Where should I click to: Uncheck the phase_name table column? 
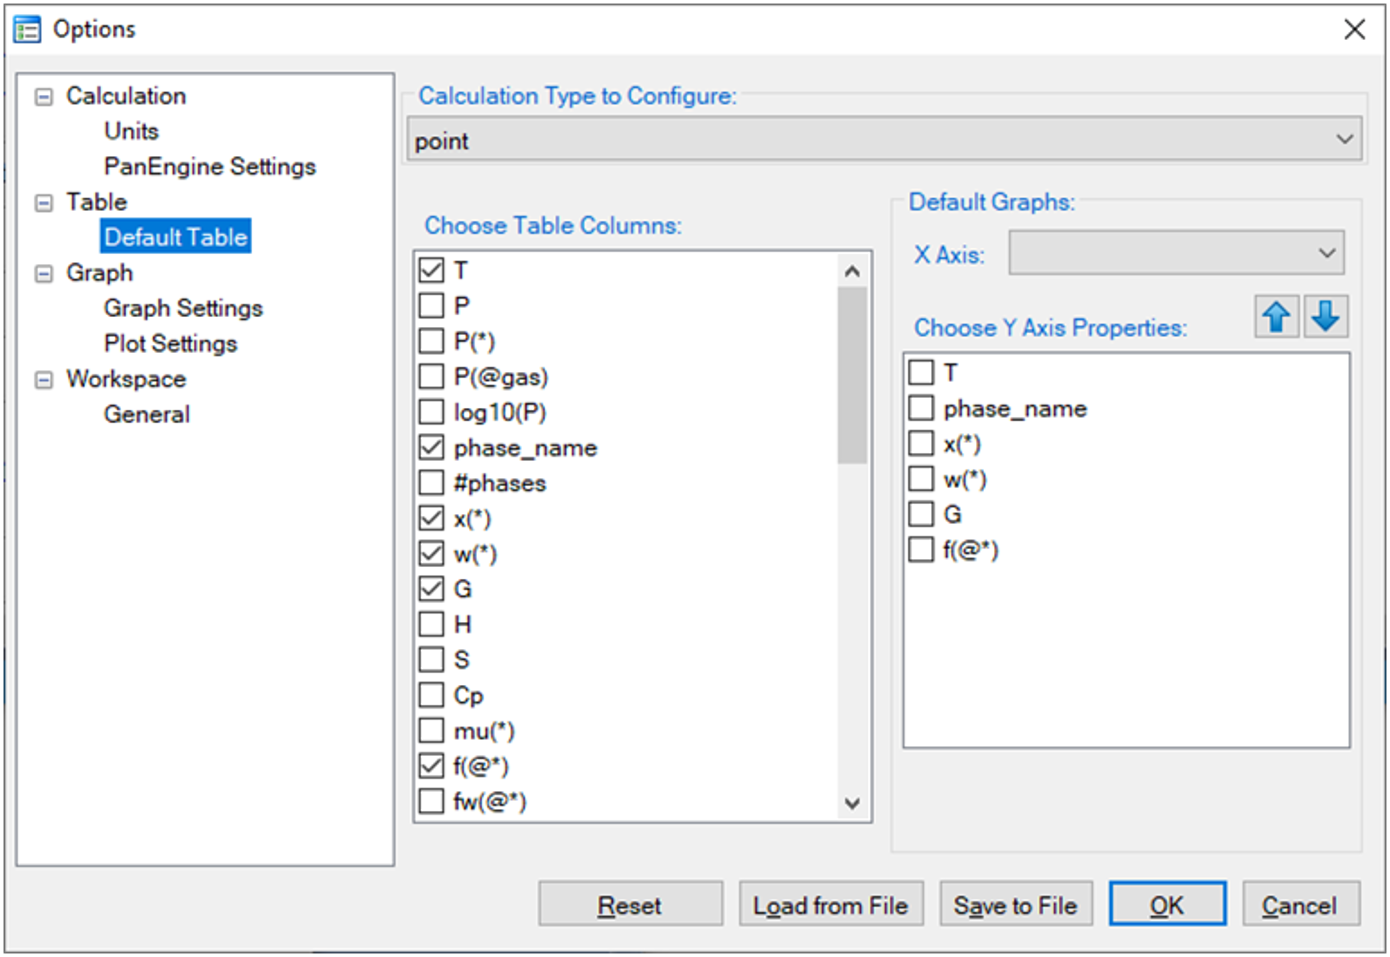point(431,448)
